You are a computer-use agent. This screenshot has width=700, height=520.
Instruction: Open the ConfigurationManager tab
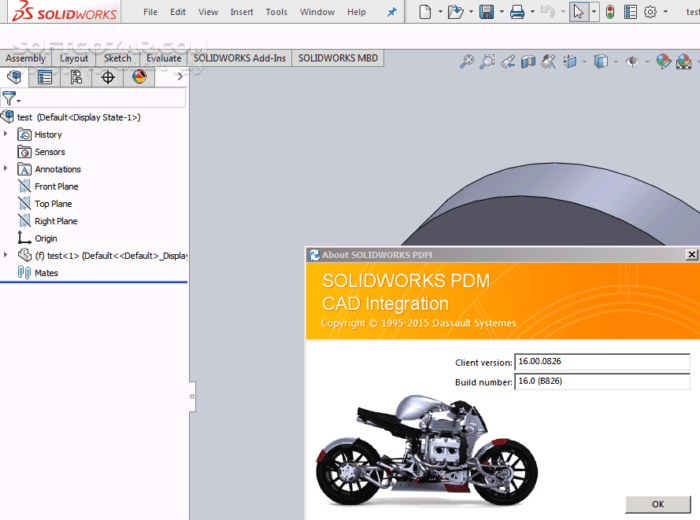click(76, 77)
